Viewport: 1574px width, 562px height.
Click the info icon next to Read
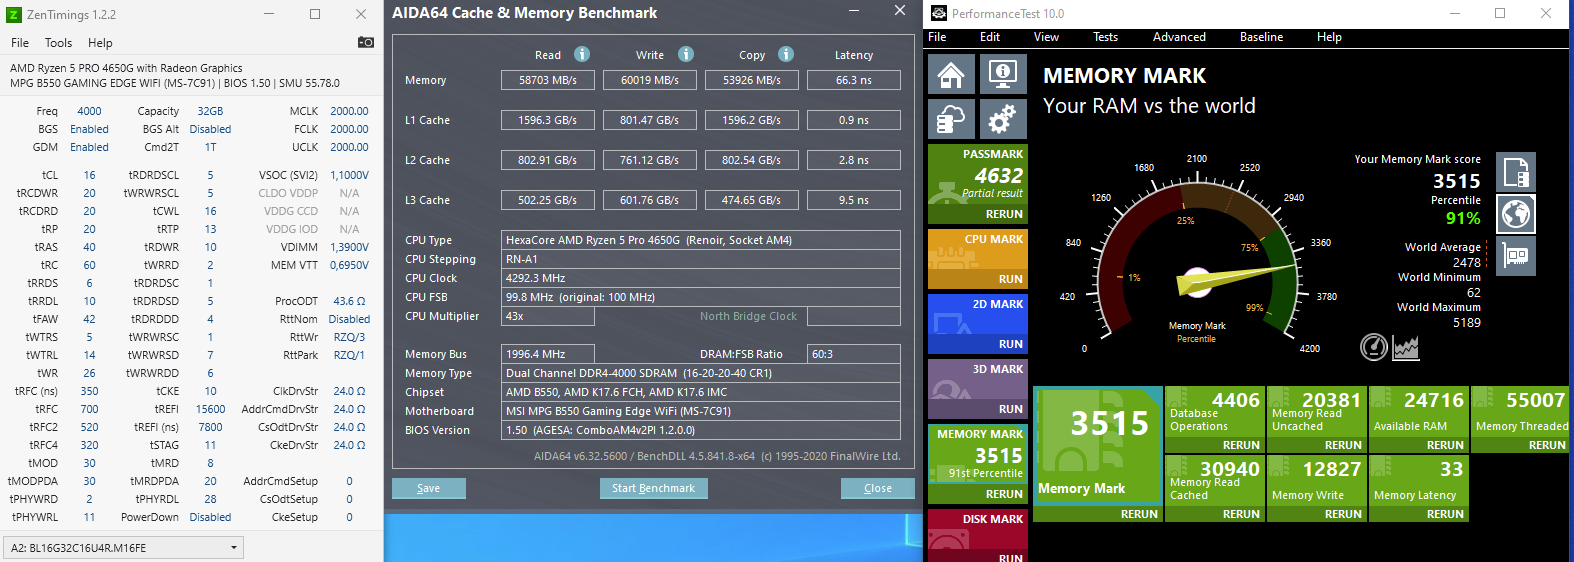(582, 54)
